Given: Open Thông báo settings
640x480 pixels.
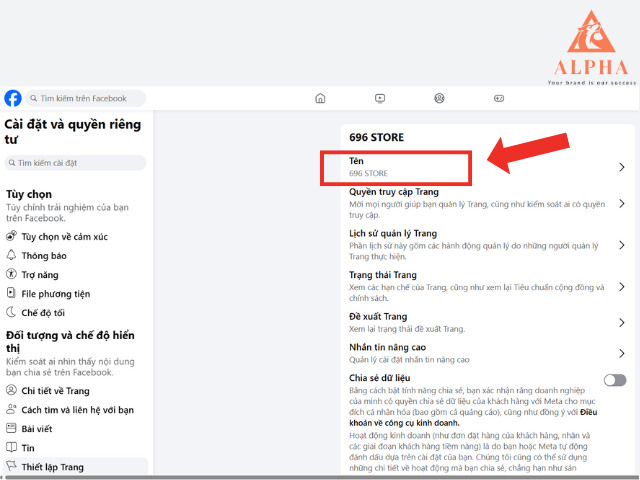Looking at the screenshot, I should pyautogui.click(x=76, y=256).
